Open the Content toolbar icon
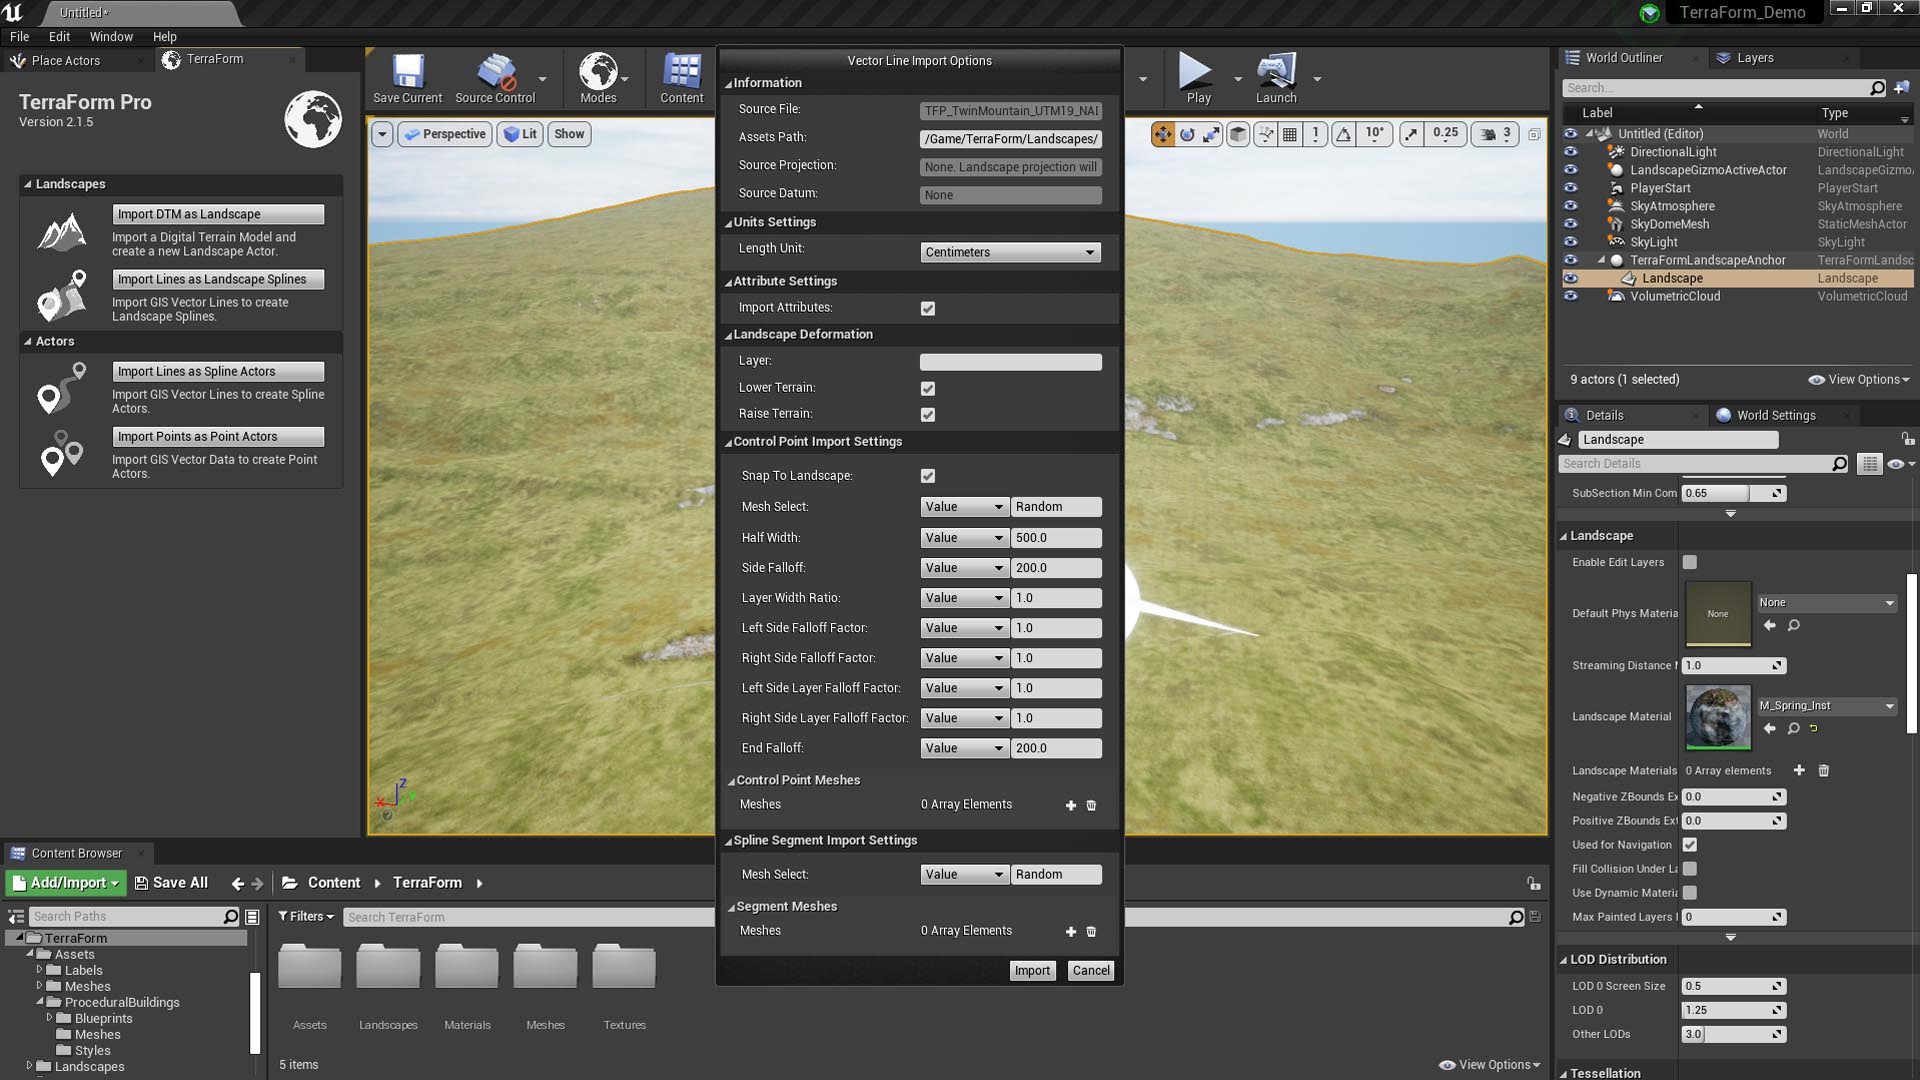This screenshot has width=1920, height=1080. click(681, 78)
